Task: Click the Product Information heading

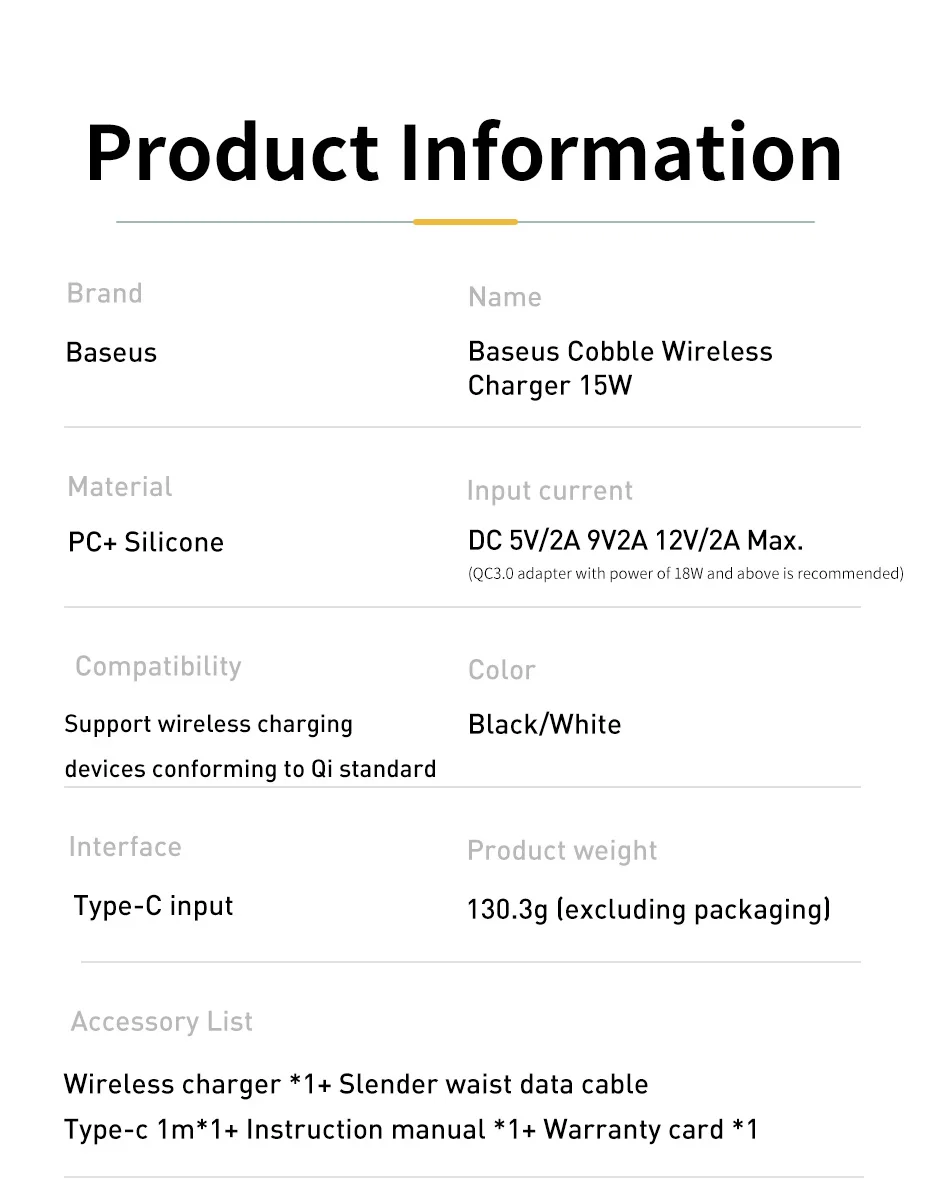Action: pyautogui.click(x=464, y=153)
